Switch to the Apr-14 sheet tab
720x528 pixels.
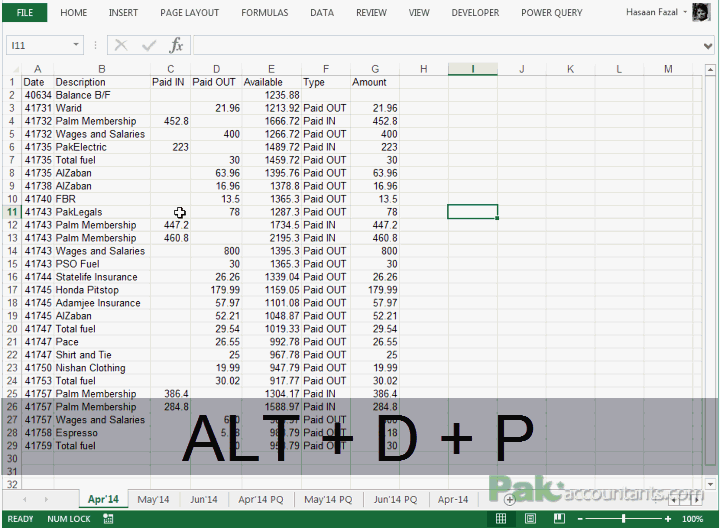(x=453, y=500)
